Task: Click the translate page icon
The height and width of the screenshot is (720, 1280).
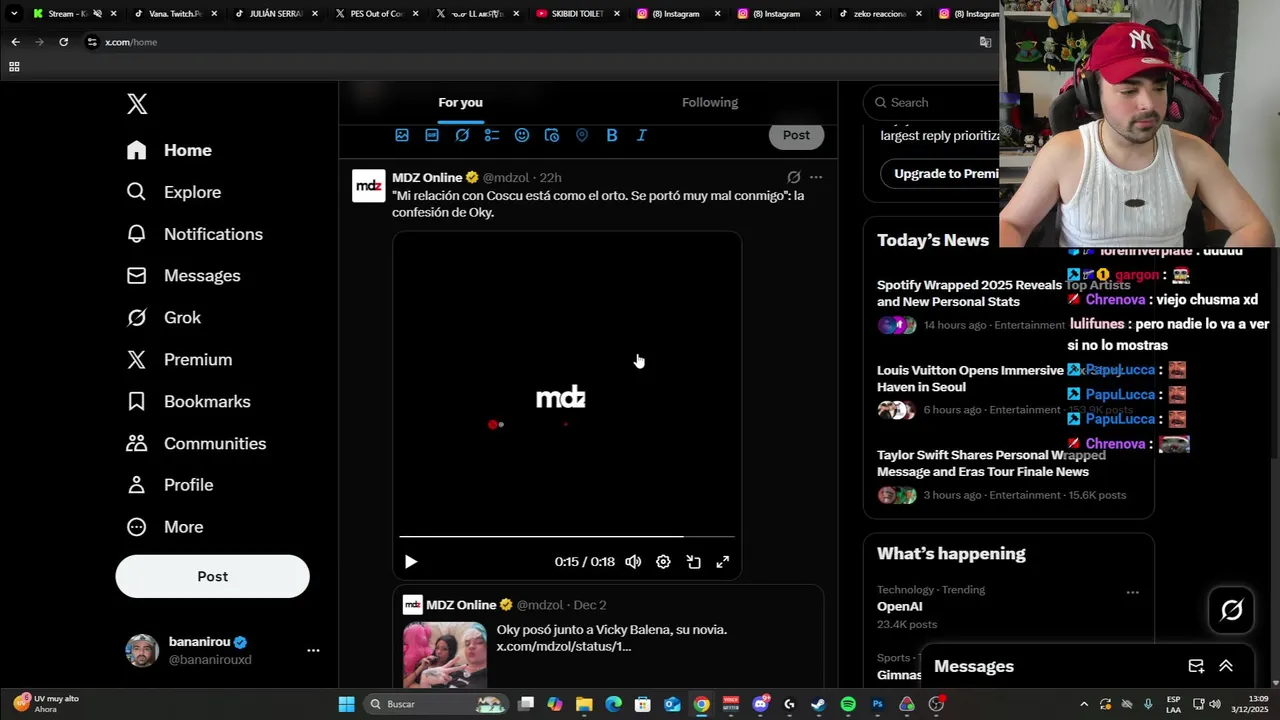Action: click(x=985, y=42)
